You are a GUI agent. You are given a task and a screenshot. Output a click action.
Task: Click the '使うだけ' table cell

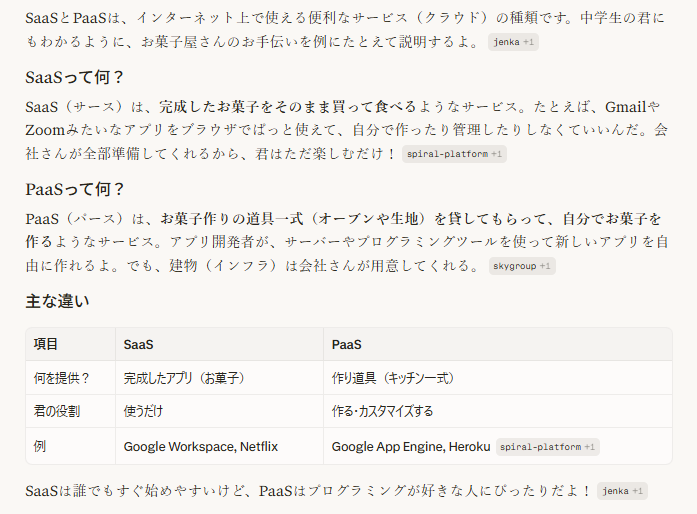point(220,411)
